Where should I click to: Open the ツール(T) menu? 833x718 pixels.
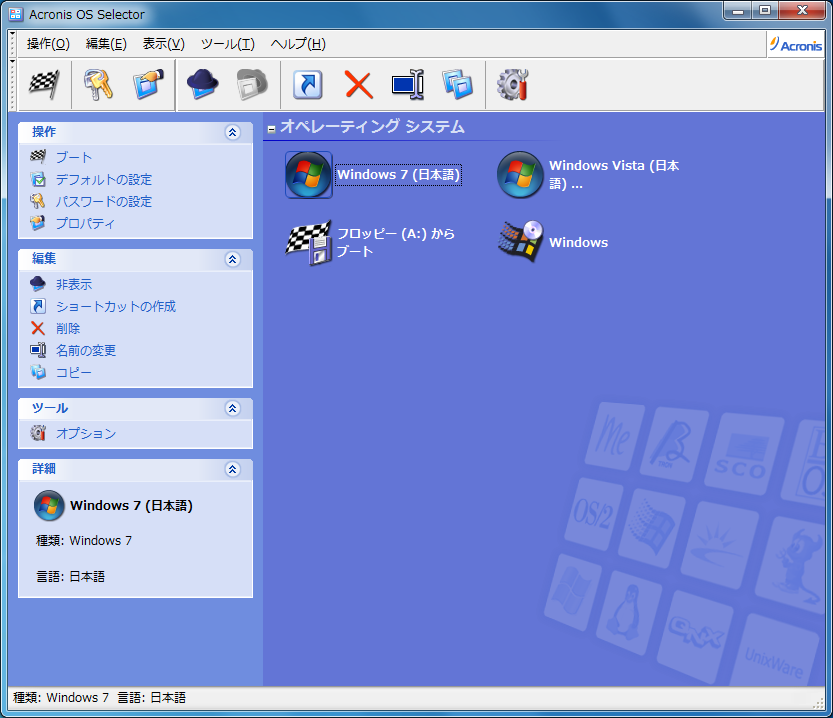(x=228, y=44)
